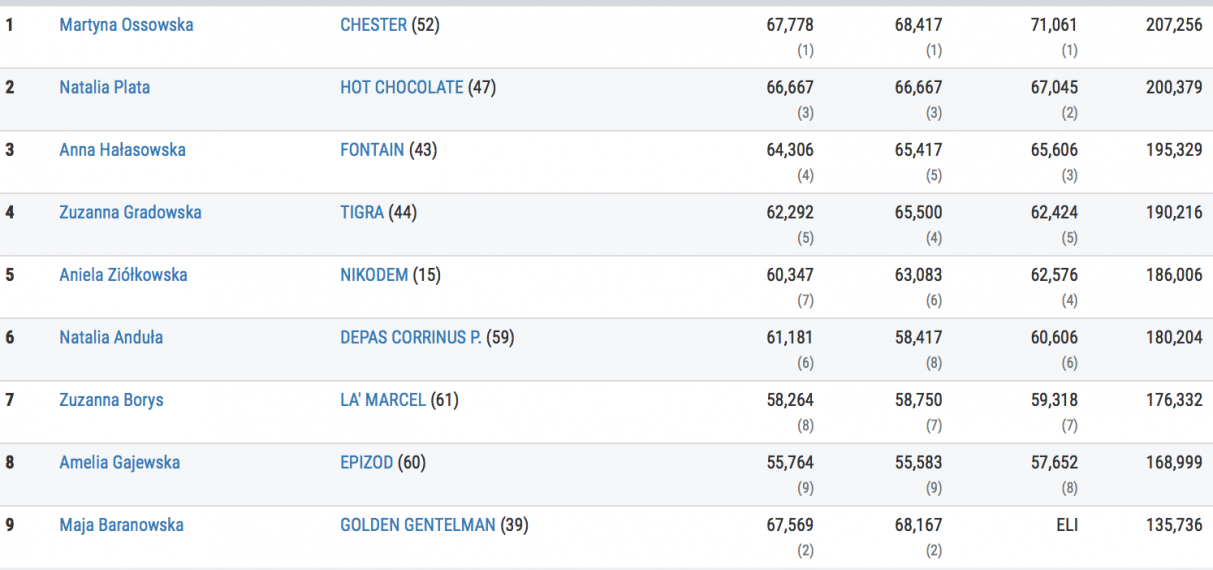Viewport: 1213px width, 570px height.
Task: Click the Anna Hałasowska rider name
Action: 122,150
